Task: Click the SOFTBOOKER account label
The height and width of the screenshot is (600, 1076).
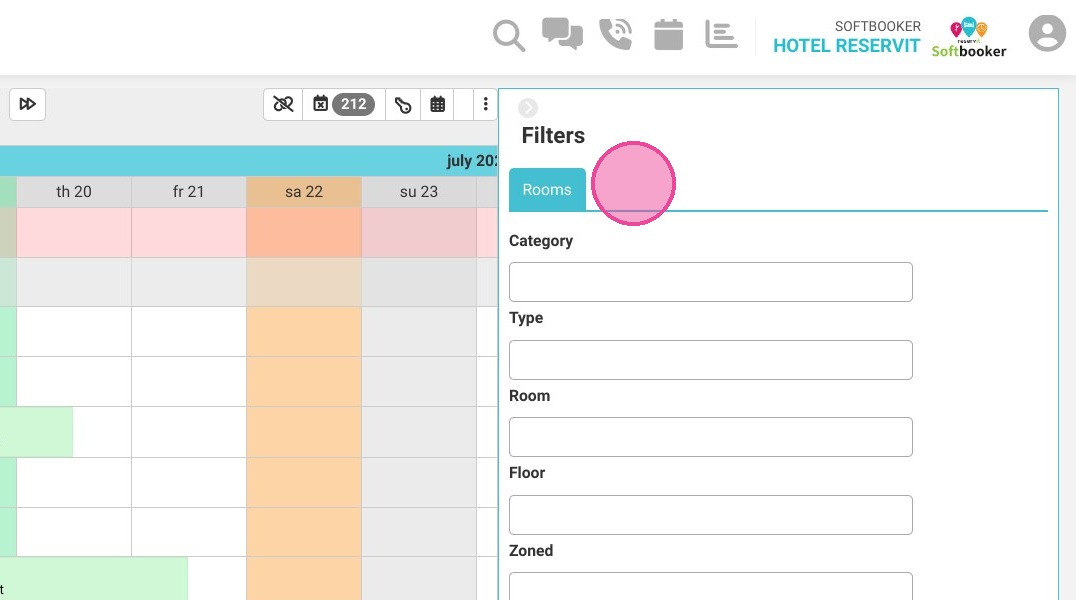Action: pos(878,26)
